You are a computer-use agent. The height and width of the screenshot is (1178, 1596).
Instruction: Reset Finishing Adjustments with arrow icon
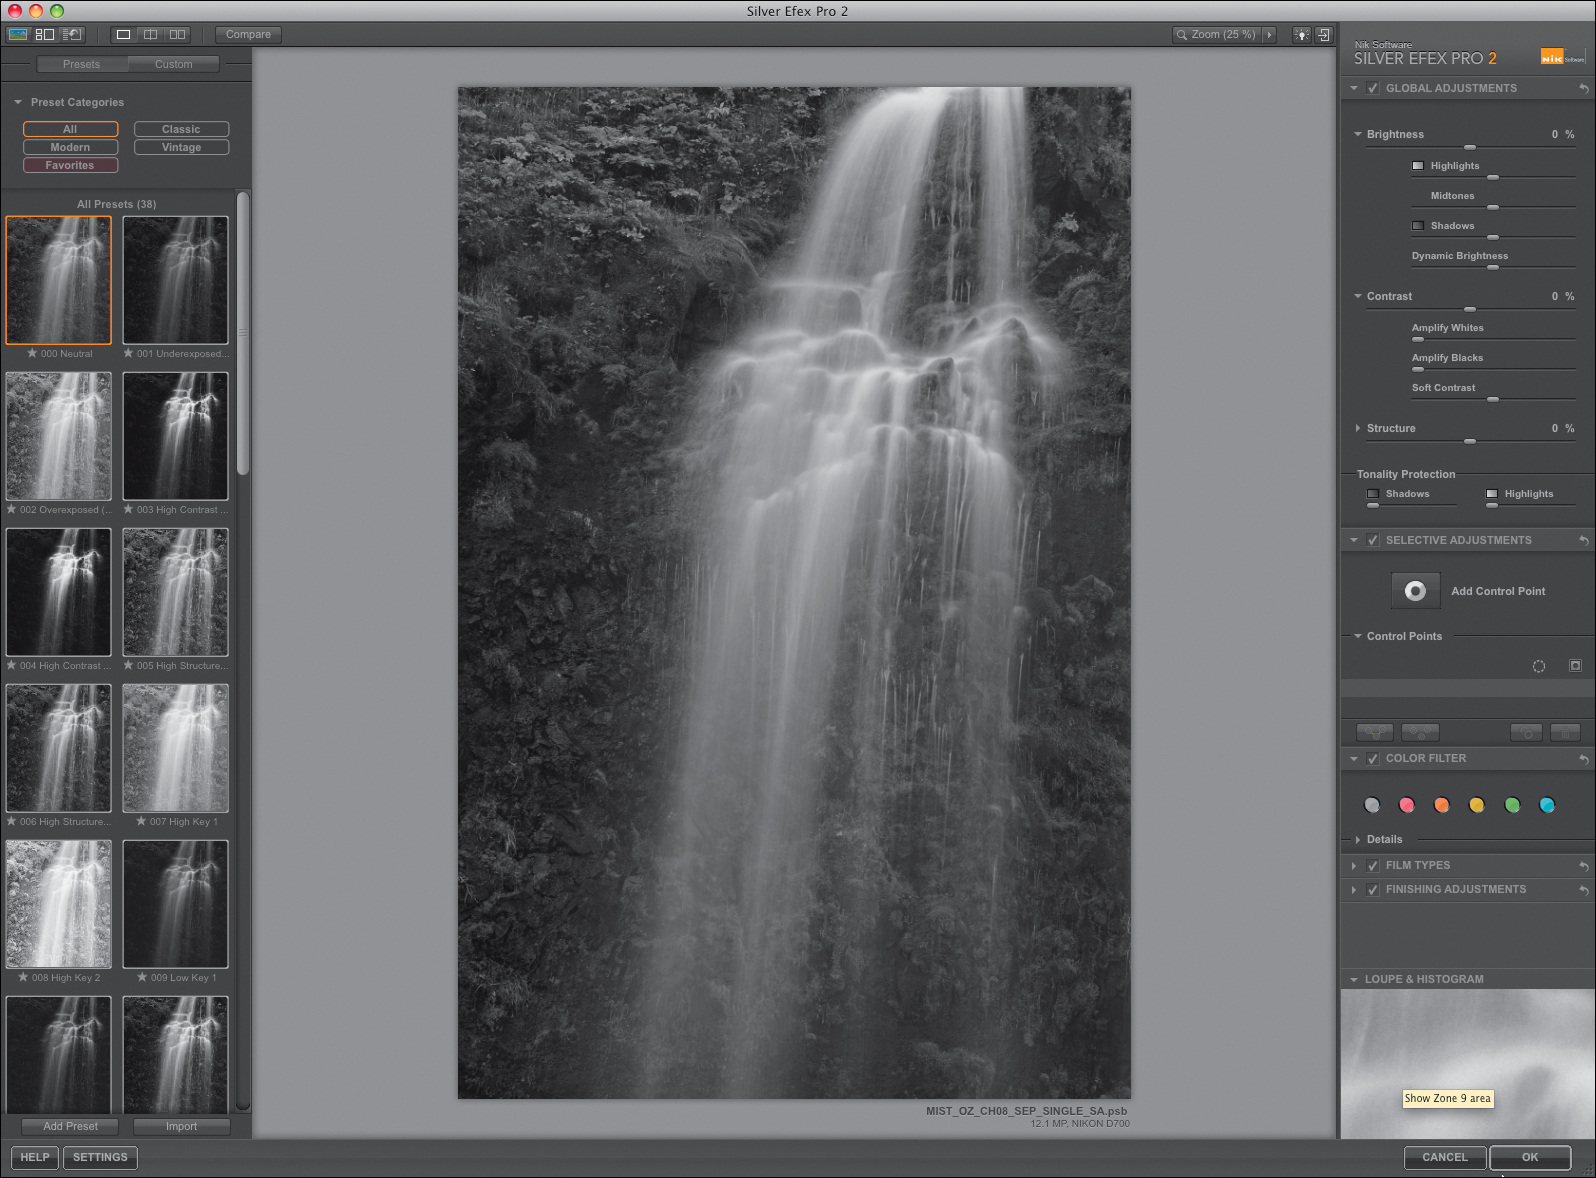1584,890
